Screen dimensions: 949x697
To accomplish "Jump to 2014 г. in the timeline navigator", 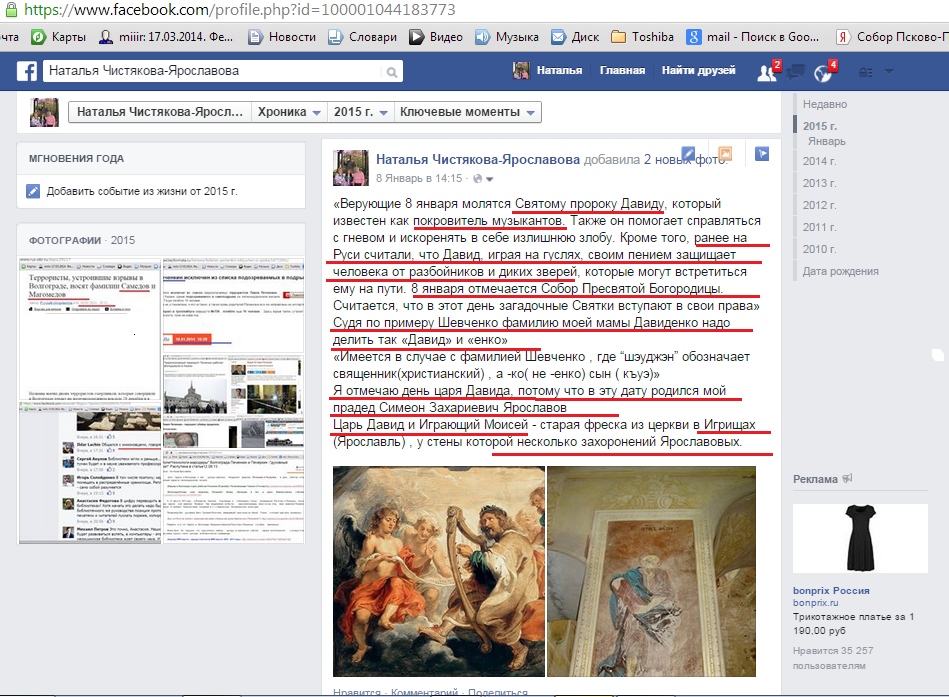I will pyautogui.click(x=819, y=162).
